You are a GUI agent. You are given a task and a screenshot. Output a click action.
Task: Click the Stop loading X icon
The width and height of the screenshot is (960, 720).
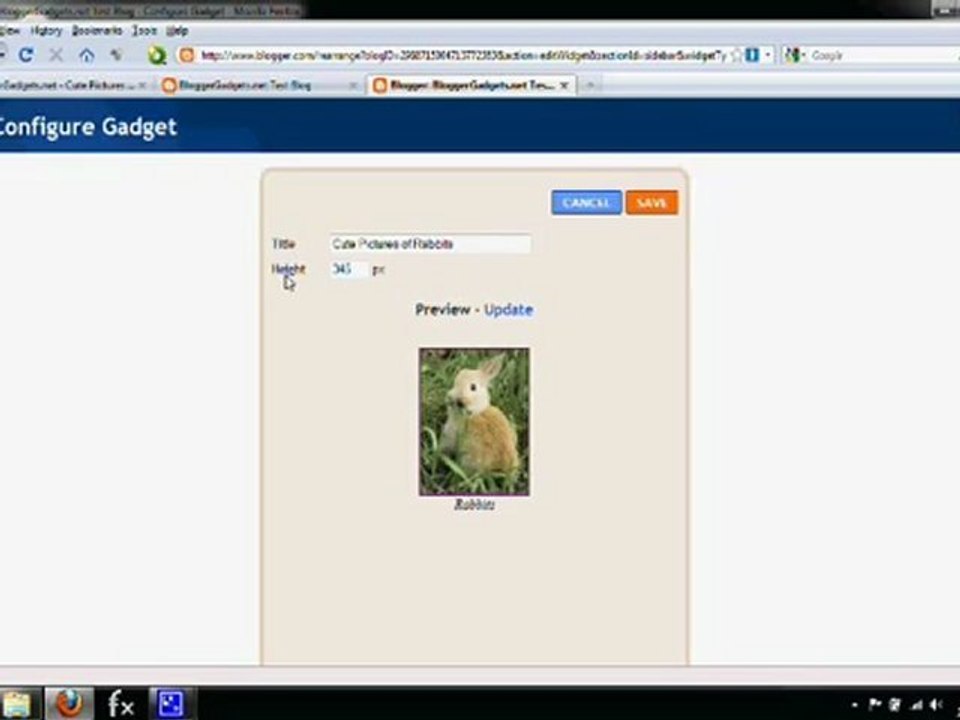tap(56, 55)
